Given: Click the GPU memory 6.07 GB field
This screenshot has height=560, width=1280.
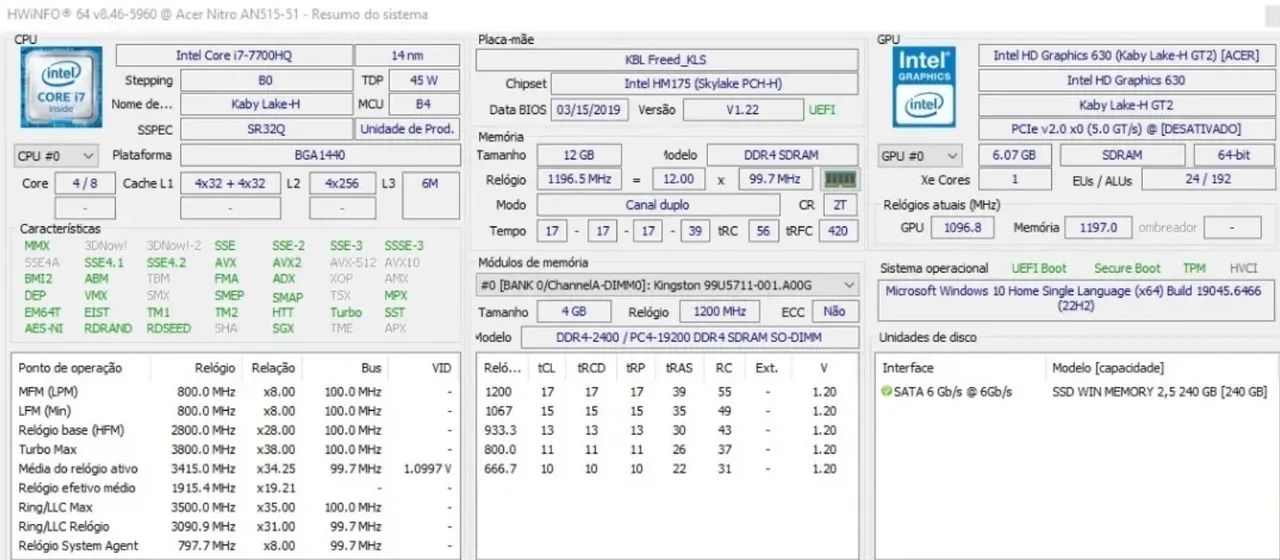Looking at the screenshot, I should tap(1014, 155).
